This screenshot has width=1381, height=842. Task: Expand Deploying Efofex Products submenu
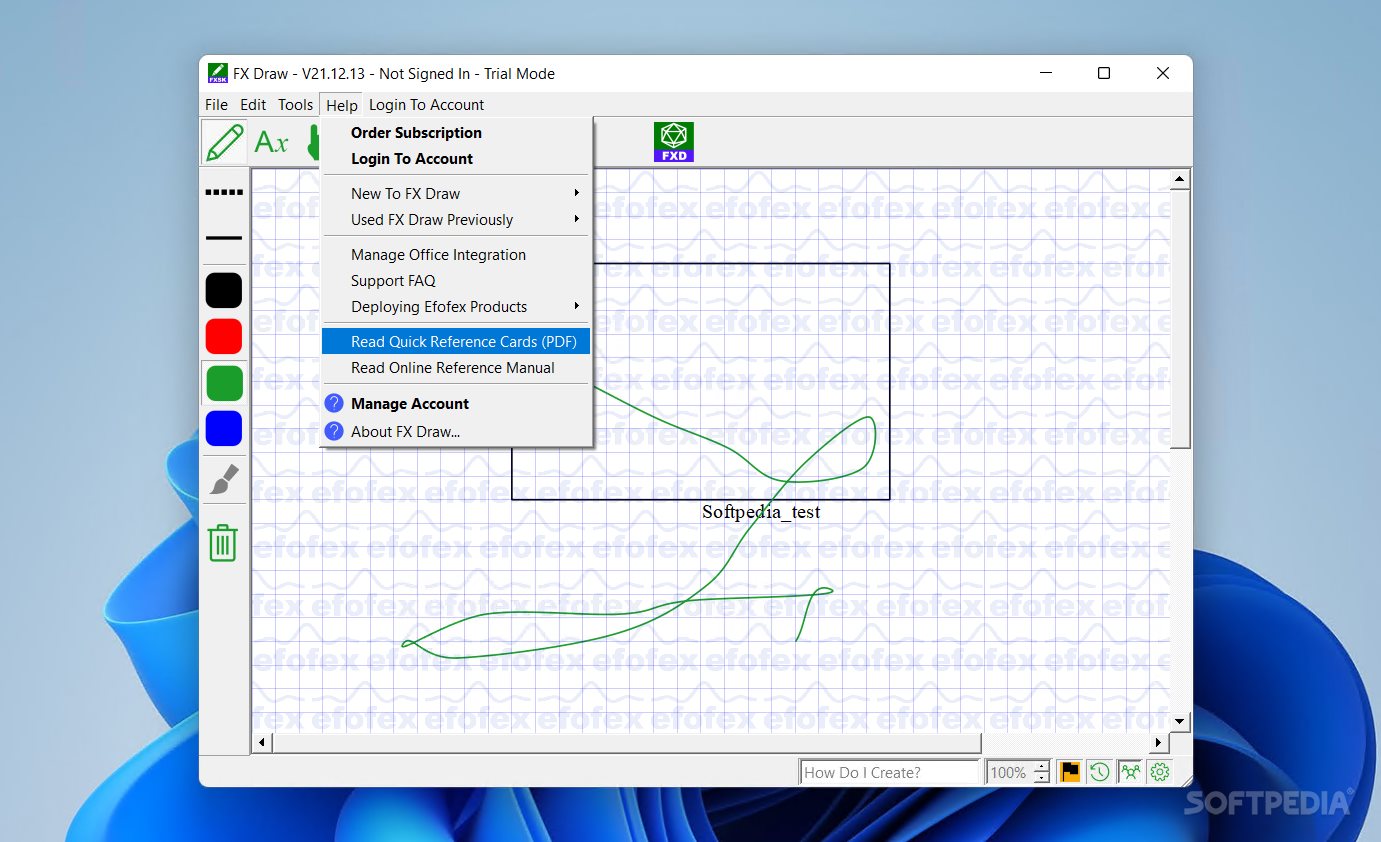point(457,306)
